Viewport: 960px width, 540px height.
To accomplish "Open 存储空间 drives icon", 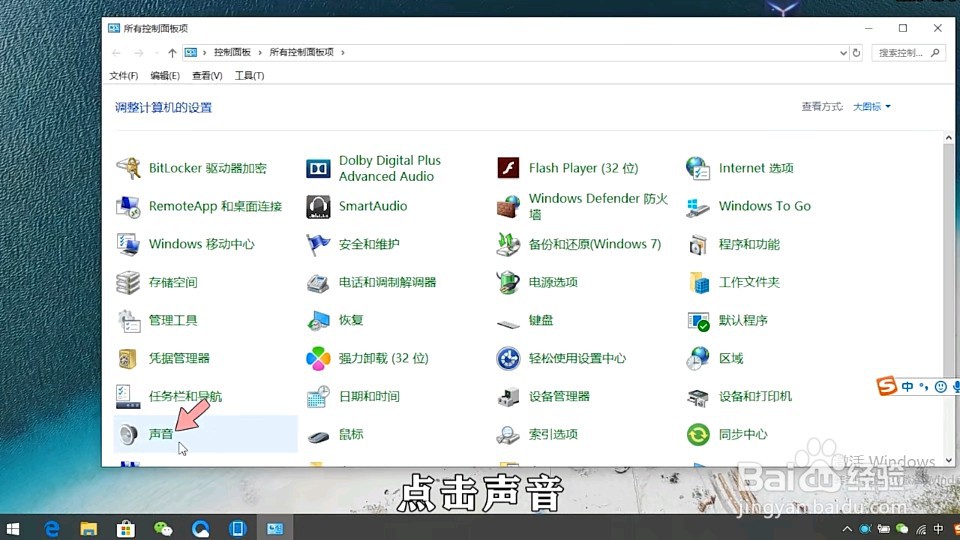I will click(129, 282).
